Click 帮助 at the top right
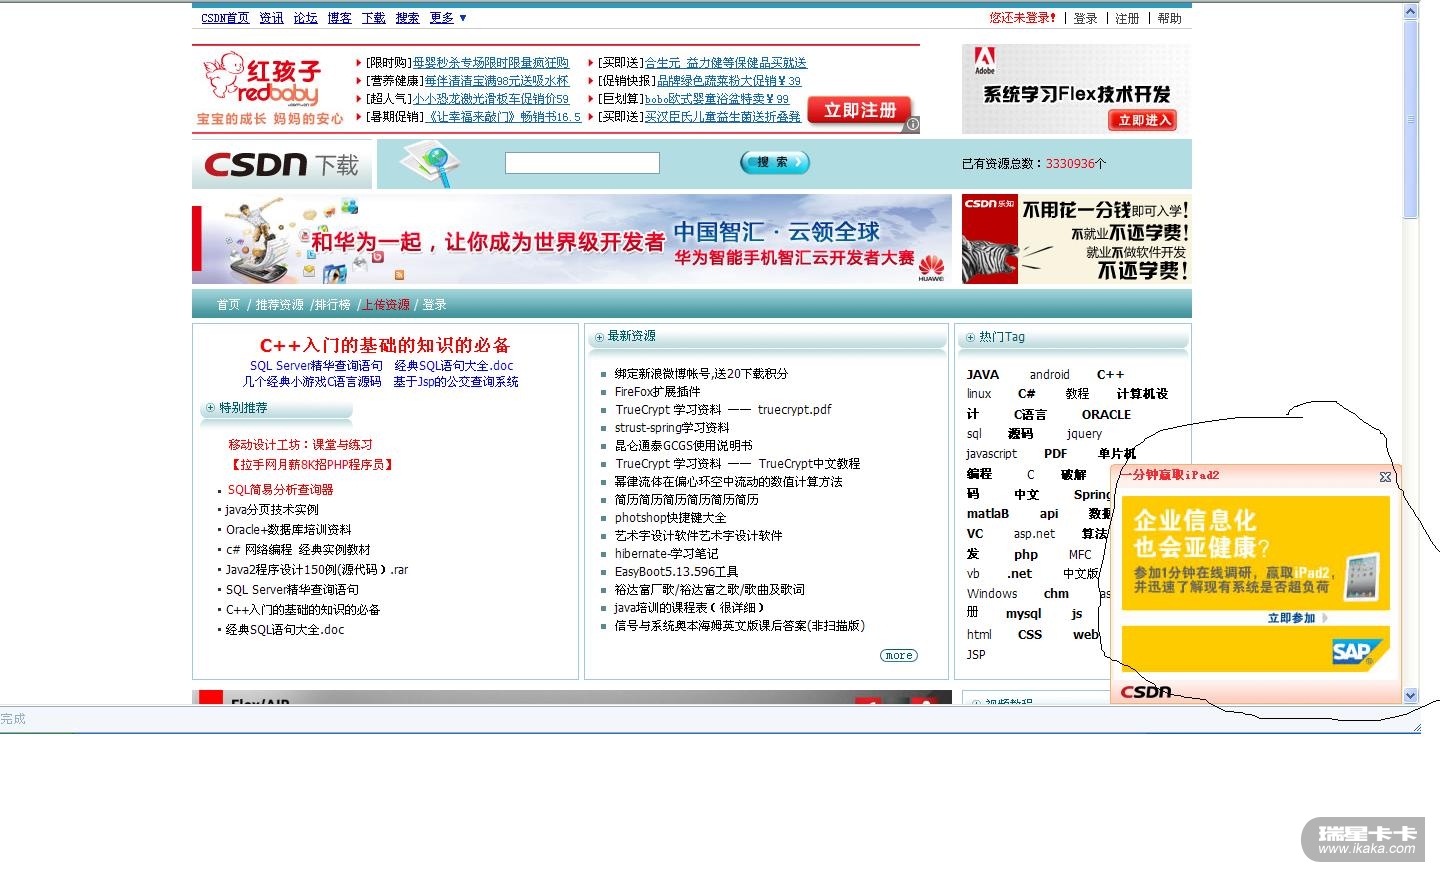The height and width of the screenshot is (871, 1440). 1169,18
